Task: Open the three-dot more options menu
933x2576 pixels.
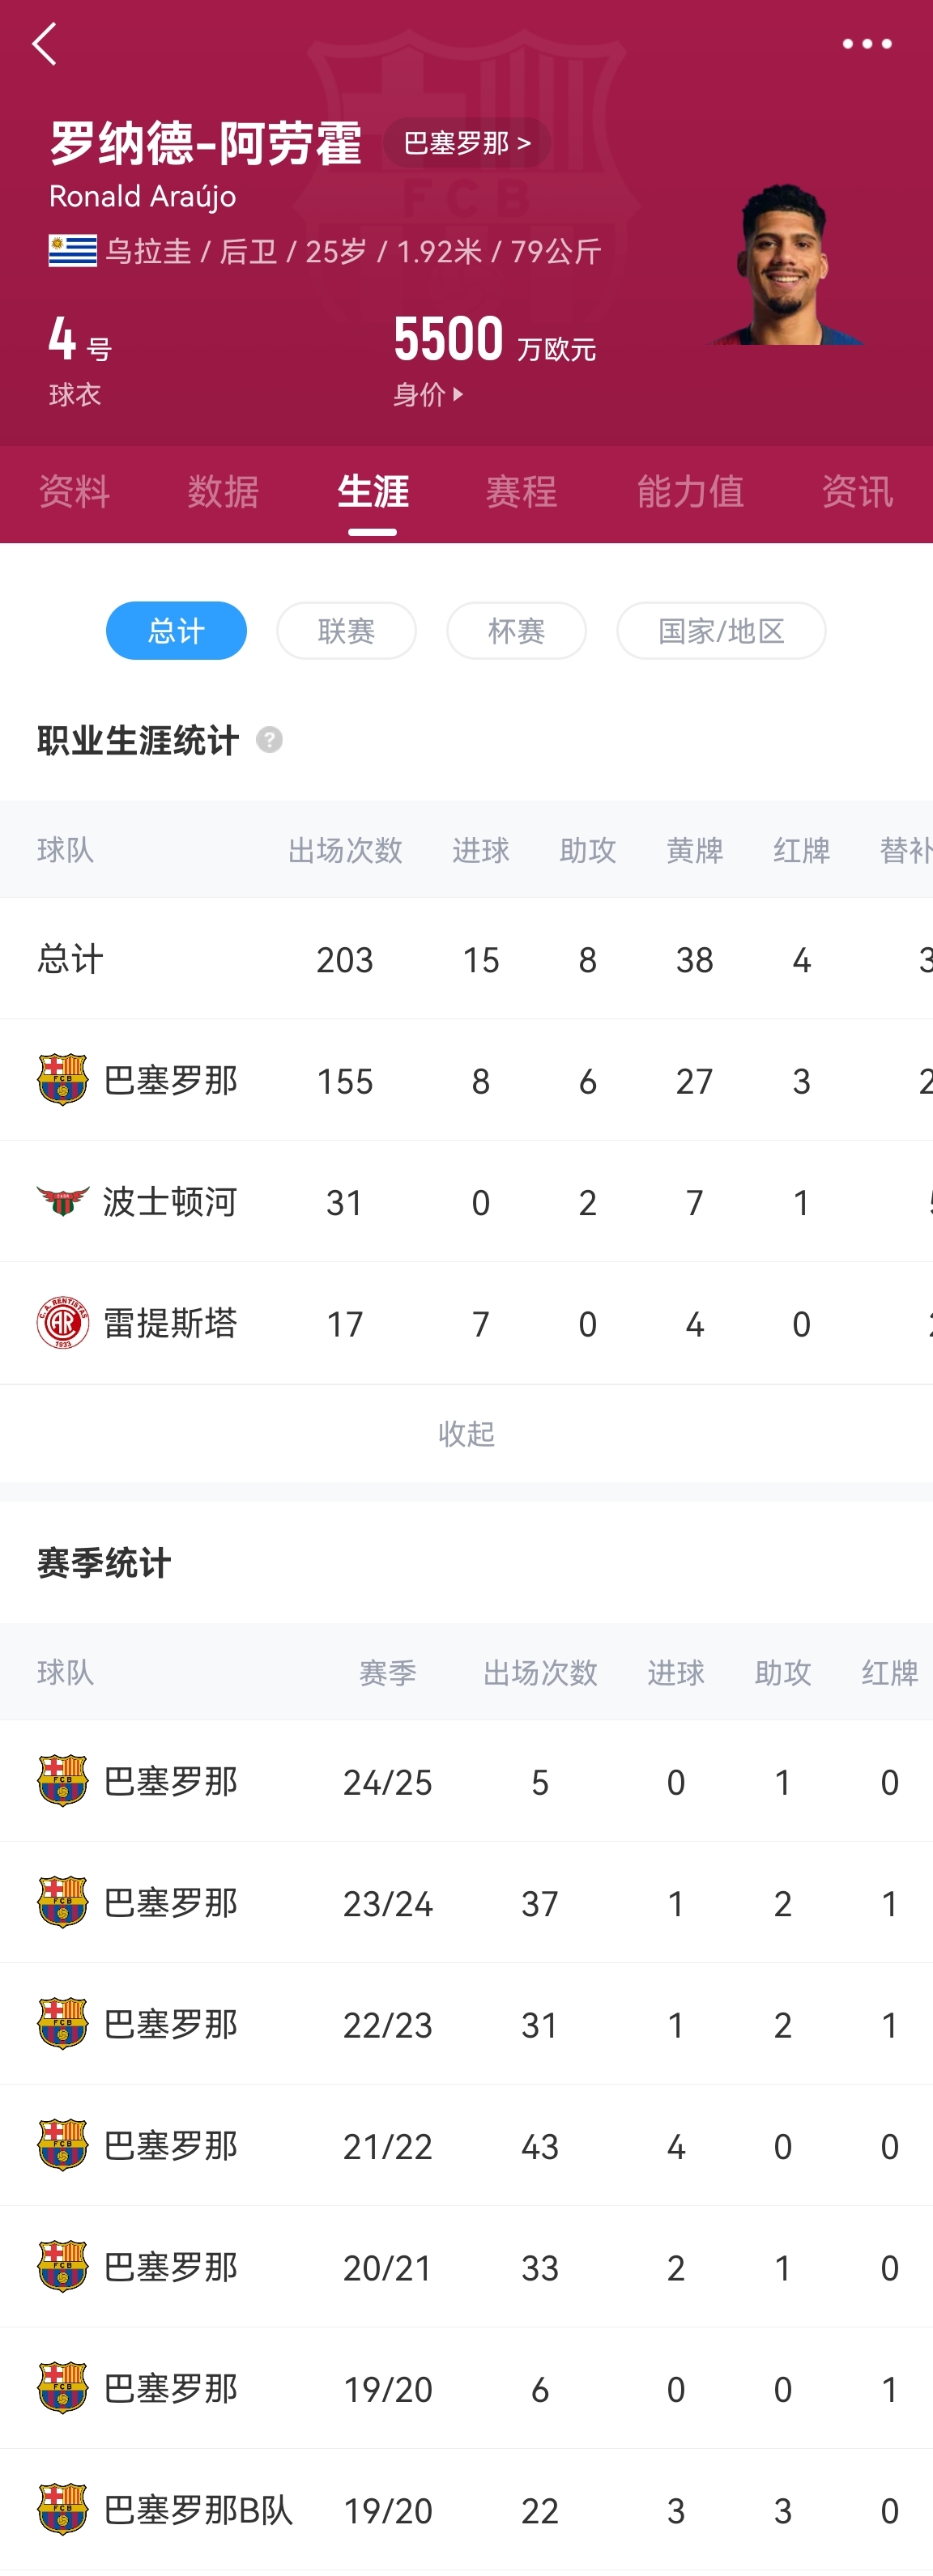Action: click(866, 44)
